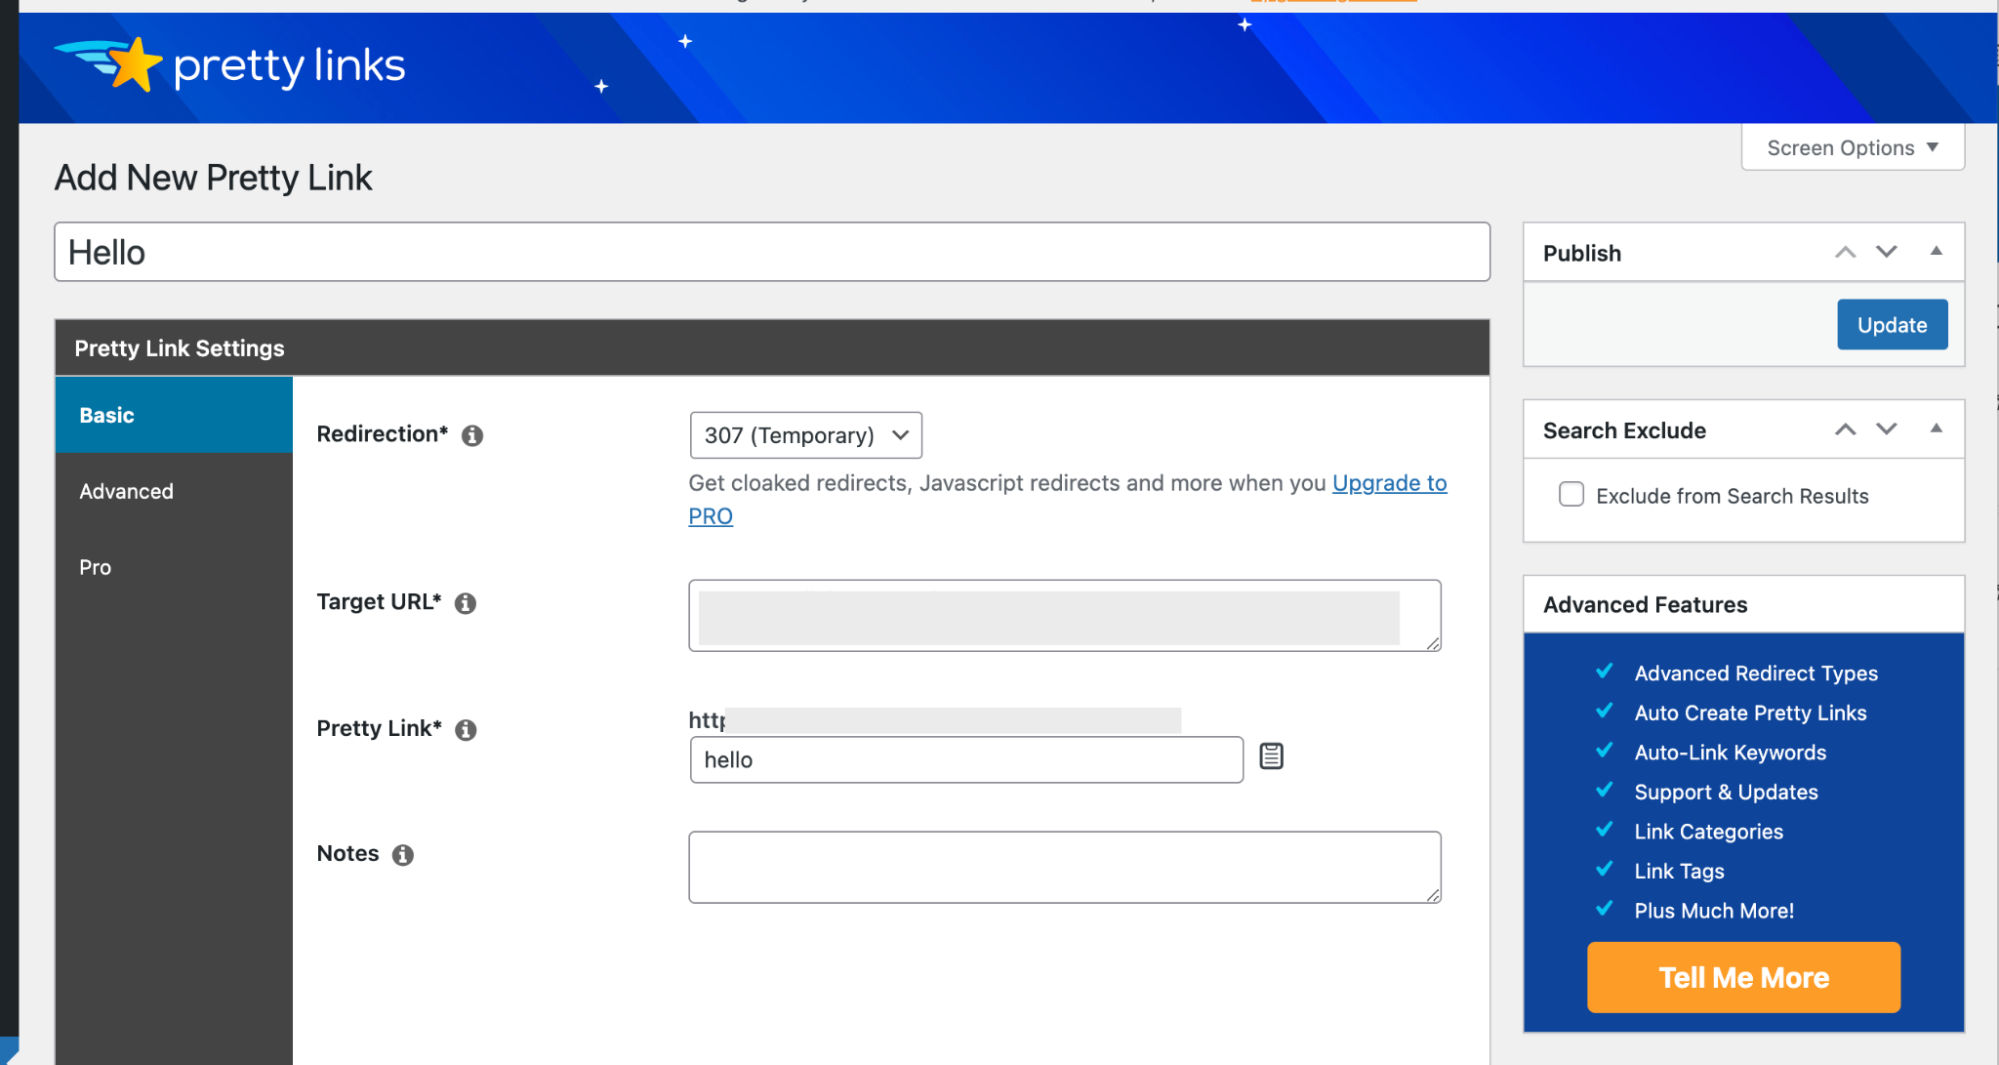Viewport: 1999px width, 1065px height.
Task: Click the Pretty Link Settings header
Action: pyautogui.click(x=772, y=348)
